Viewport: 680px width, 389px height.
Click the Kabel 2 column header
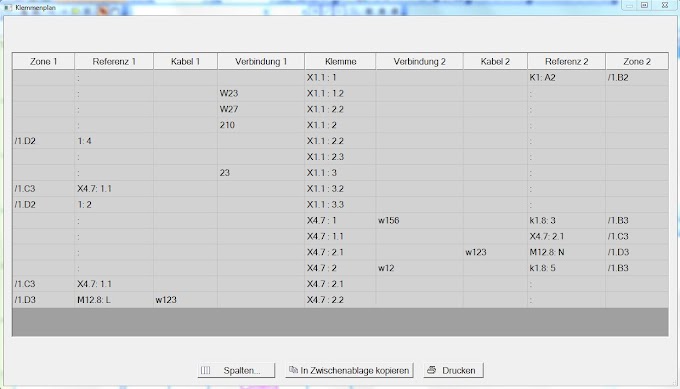click(x=495, y=61)
